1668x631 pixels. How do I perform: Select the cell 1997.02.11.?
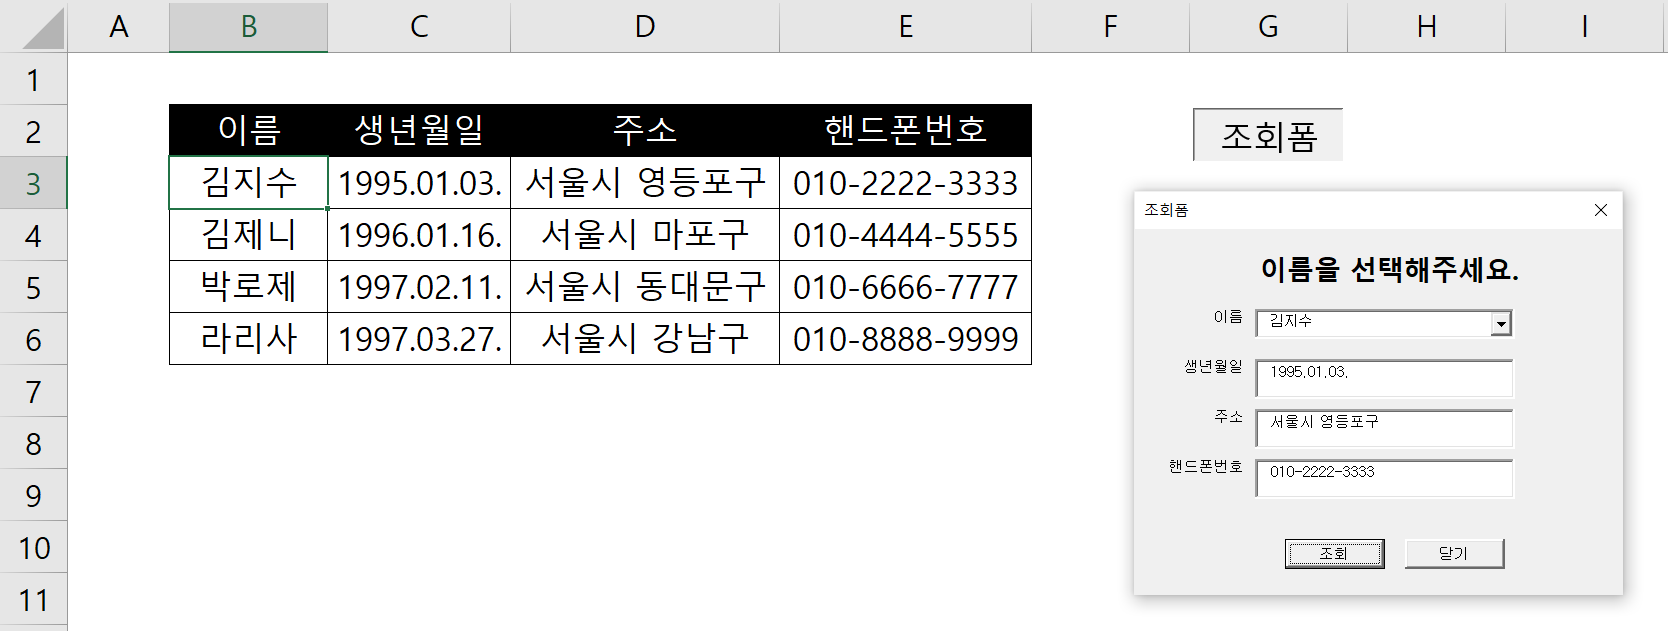click(419, 287)
